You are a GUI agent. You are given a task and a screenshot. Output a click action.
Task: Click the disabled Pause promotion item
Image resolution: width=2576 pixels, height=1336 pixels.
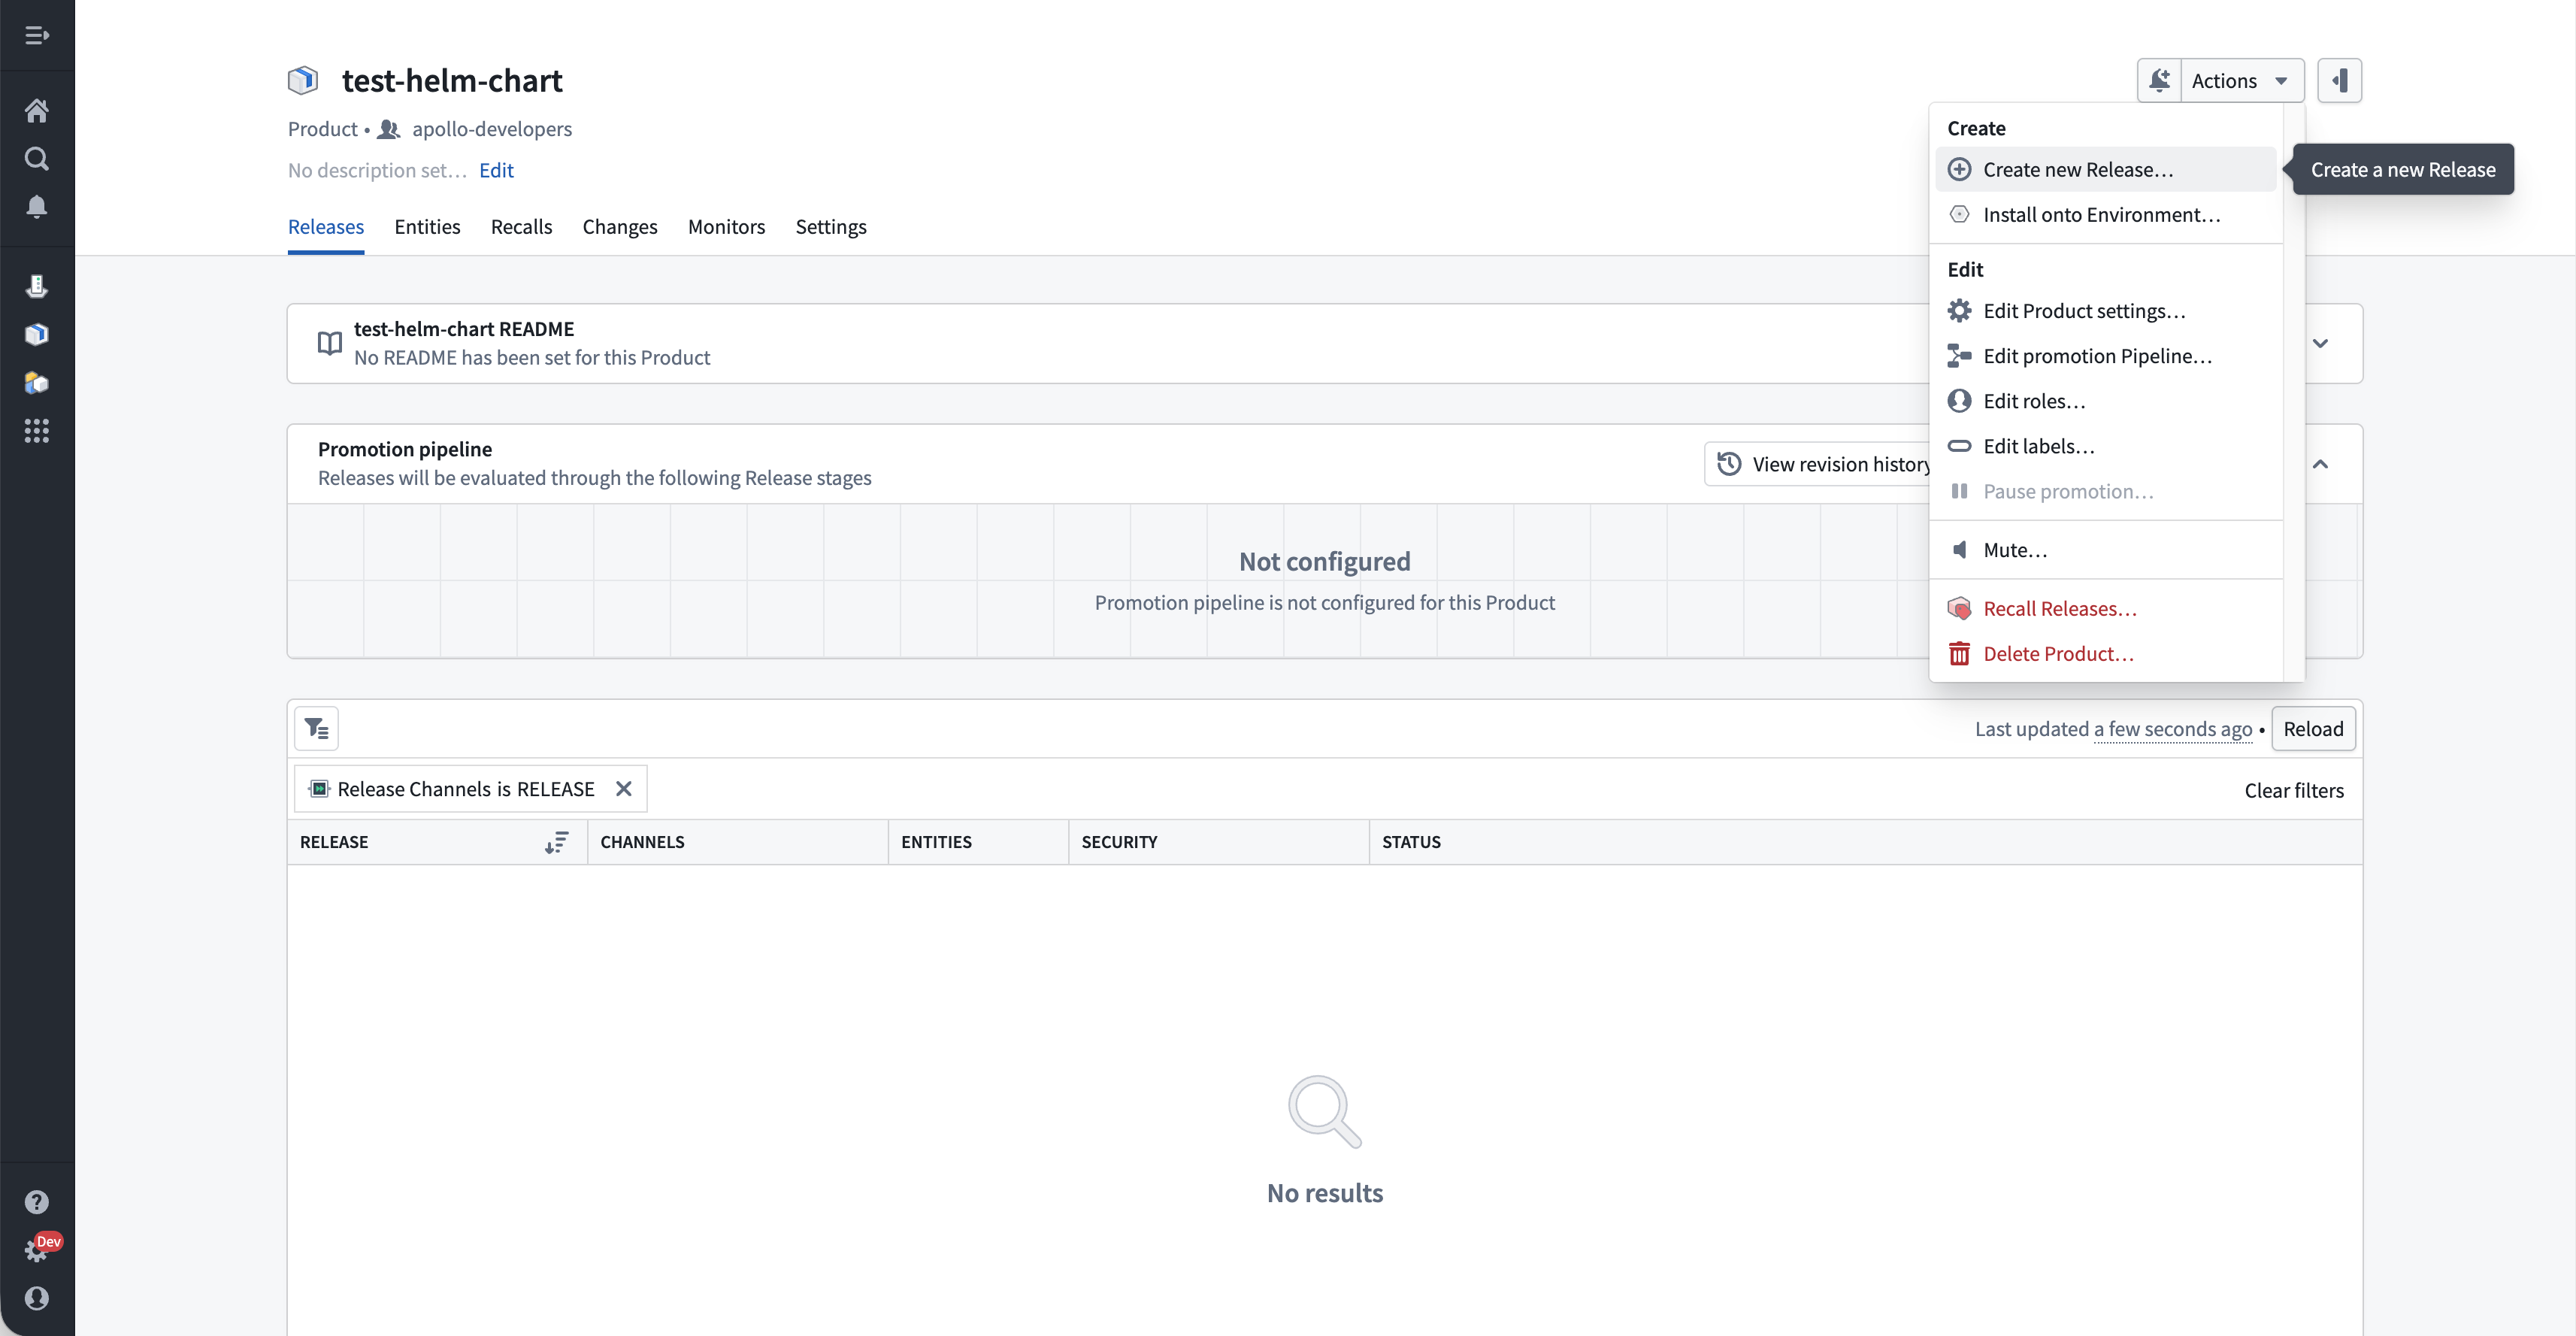click(x=2106, y=491)
